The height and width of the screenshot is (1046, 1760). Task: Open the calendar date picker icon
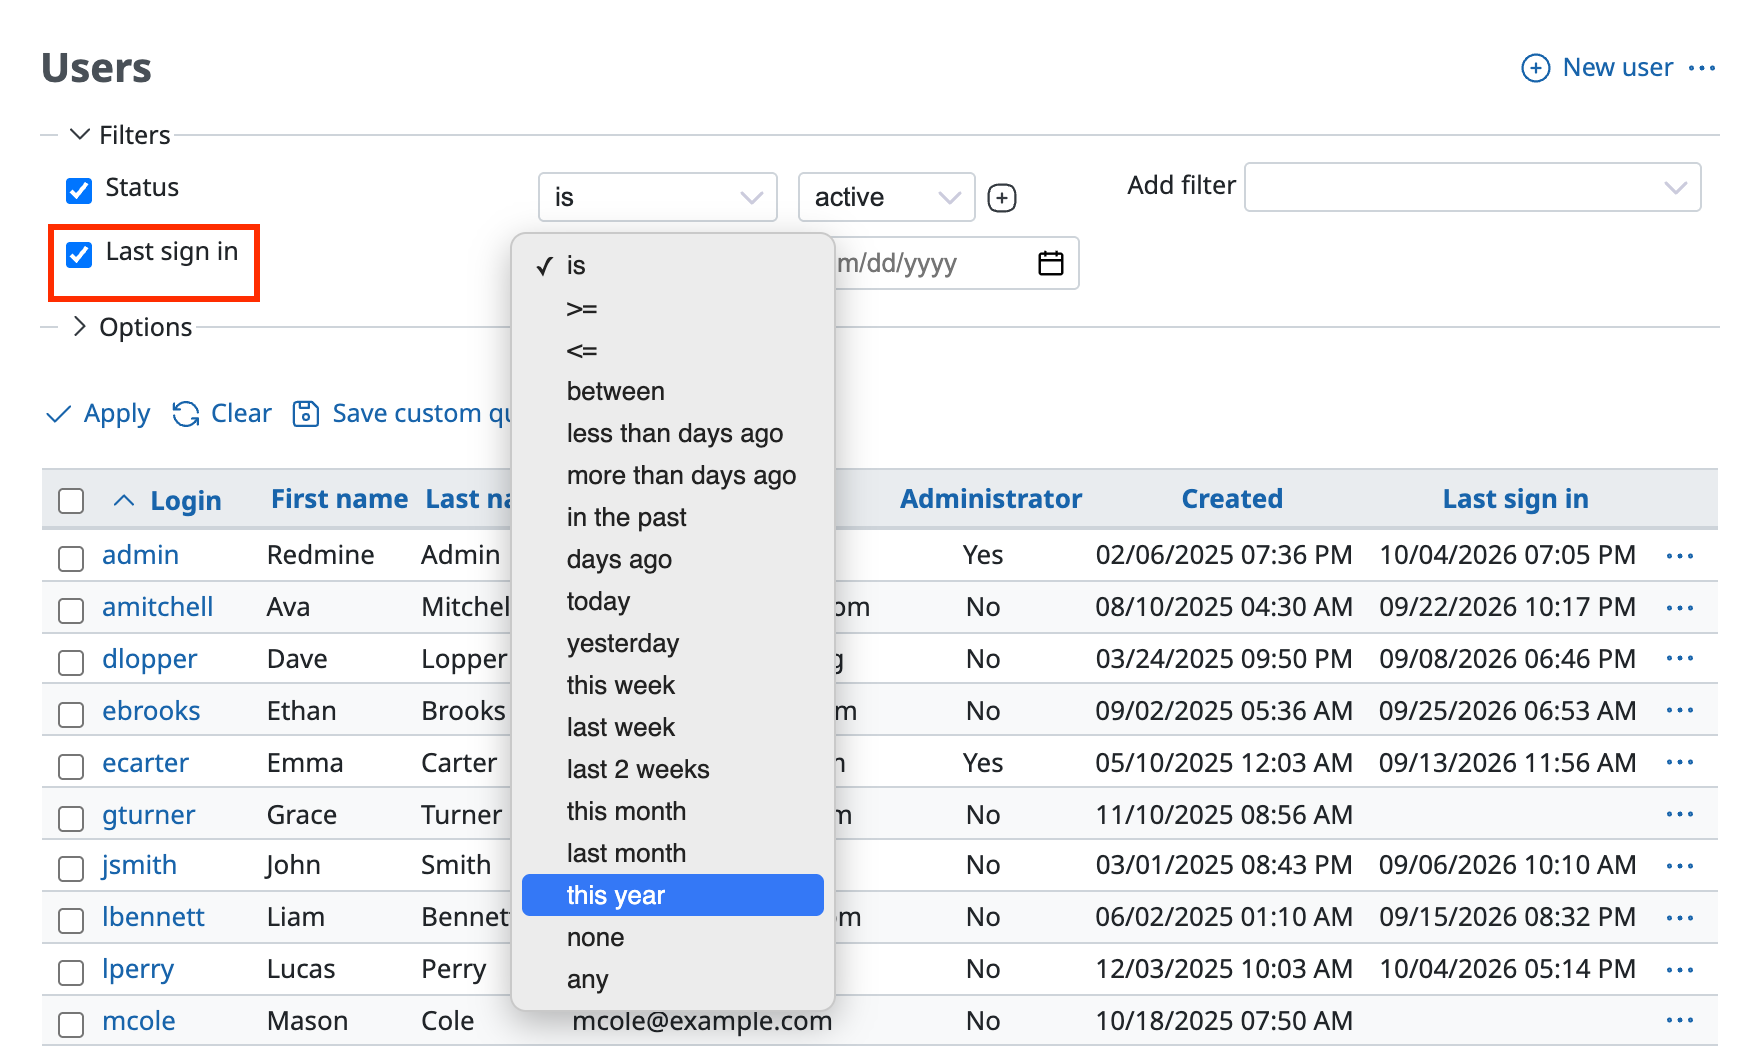(1051, 263)
